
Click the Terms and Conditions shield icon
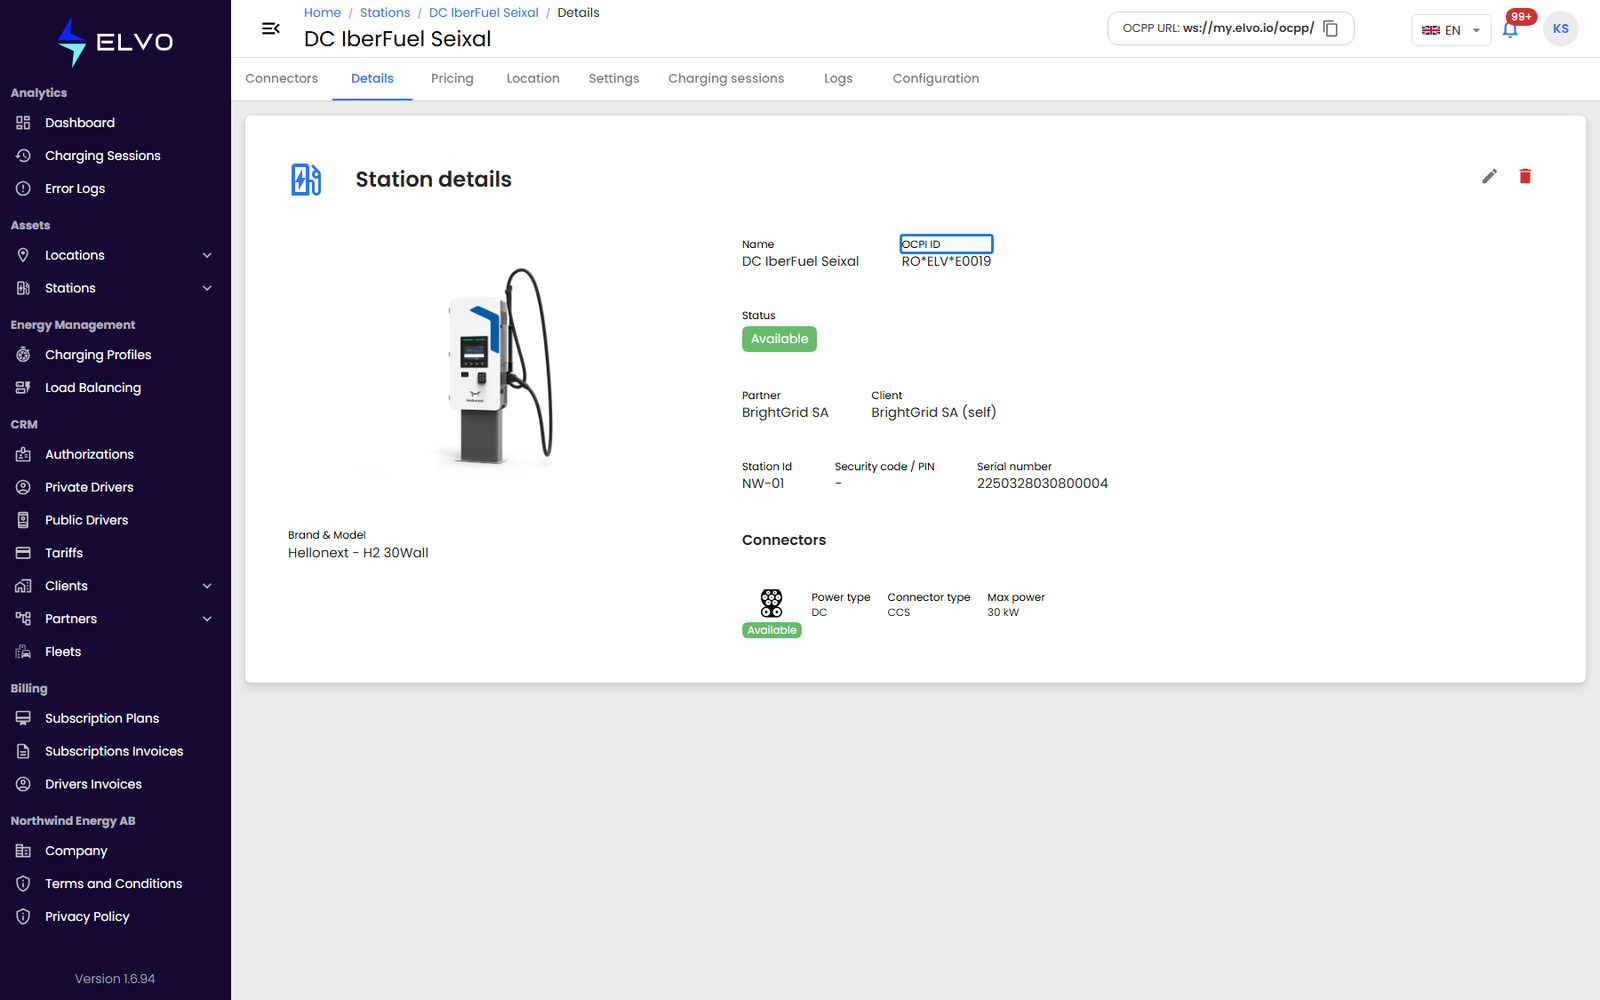23,884
